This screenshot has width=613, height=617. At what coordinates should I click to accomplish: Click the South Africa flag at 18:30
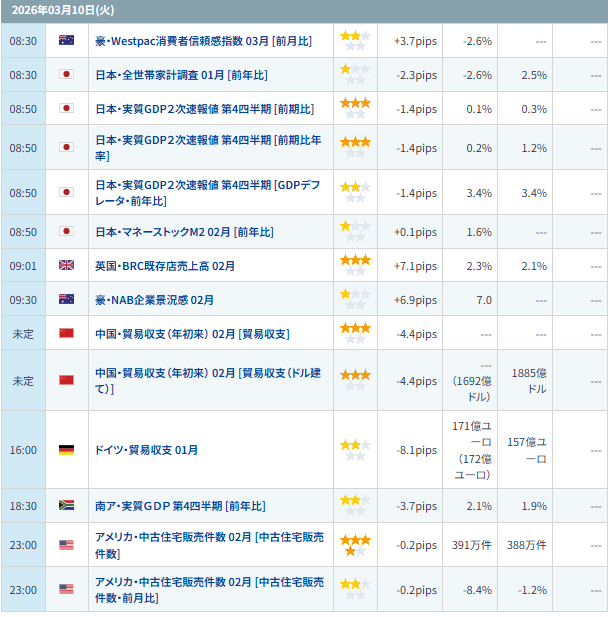click(x=67, y=506)
